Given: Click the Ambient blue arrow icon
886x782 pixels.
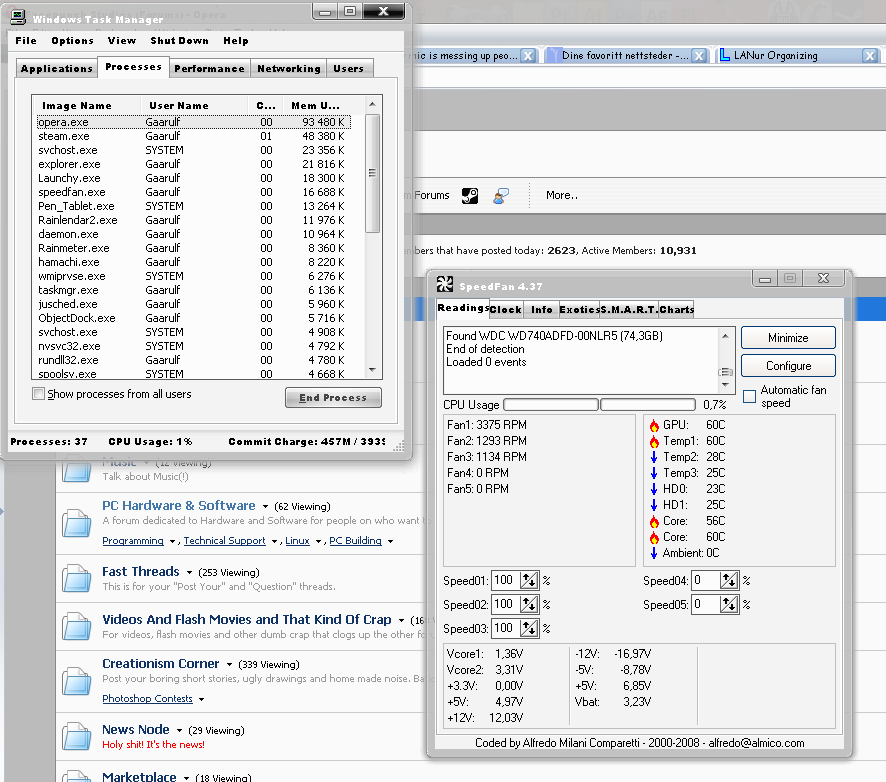Looking at the screenshot, I should click(654, 553).
